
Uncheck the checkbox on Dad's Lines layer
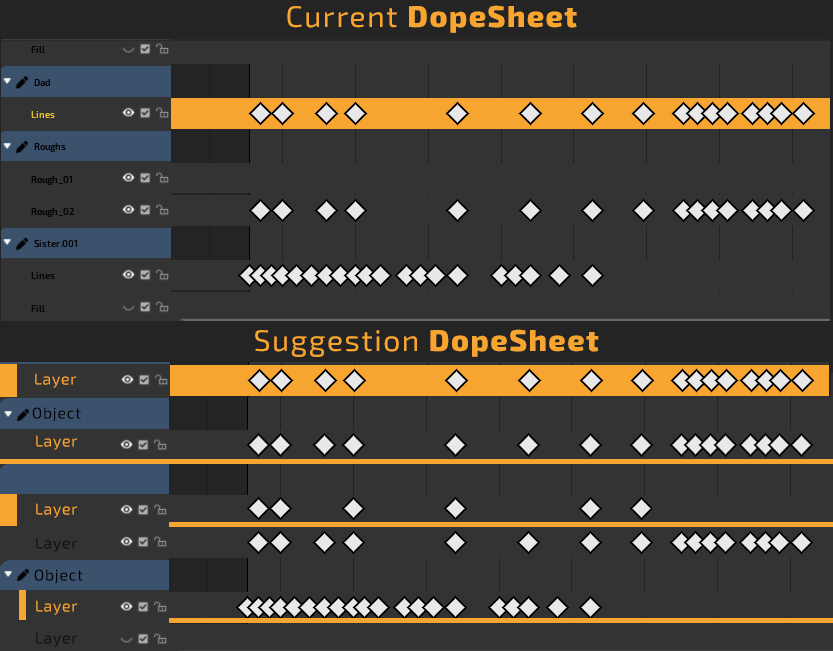[145, 113]
